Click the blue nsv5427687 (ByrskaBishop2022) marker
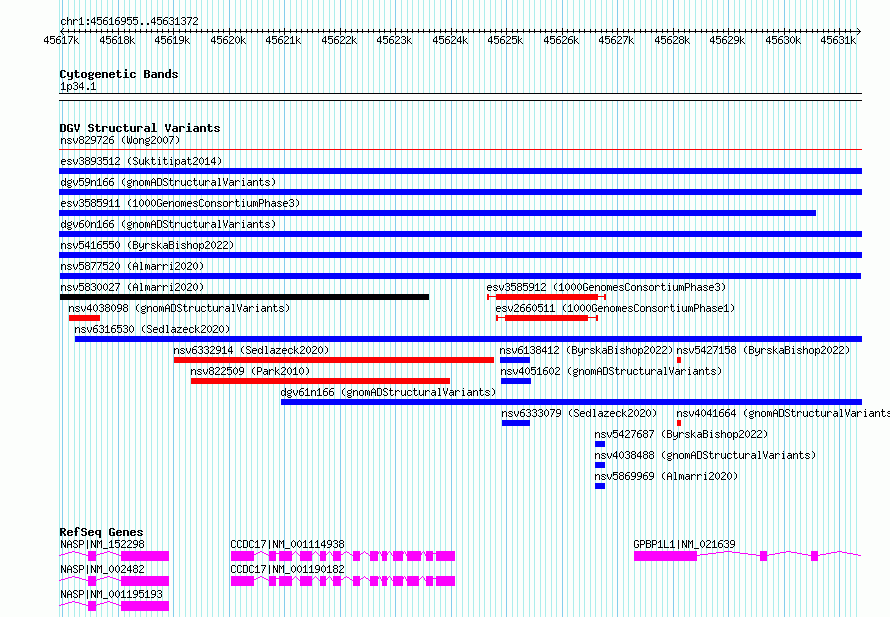This screenshot has width=890, height=617. click(x=600, y=444)
